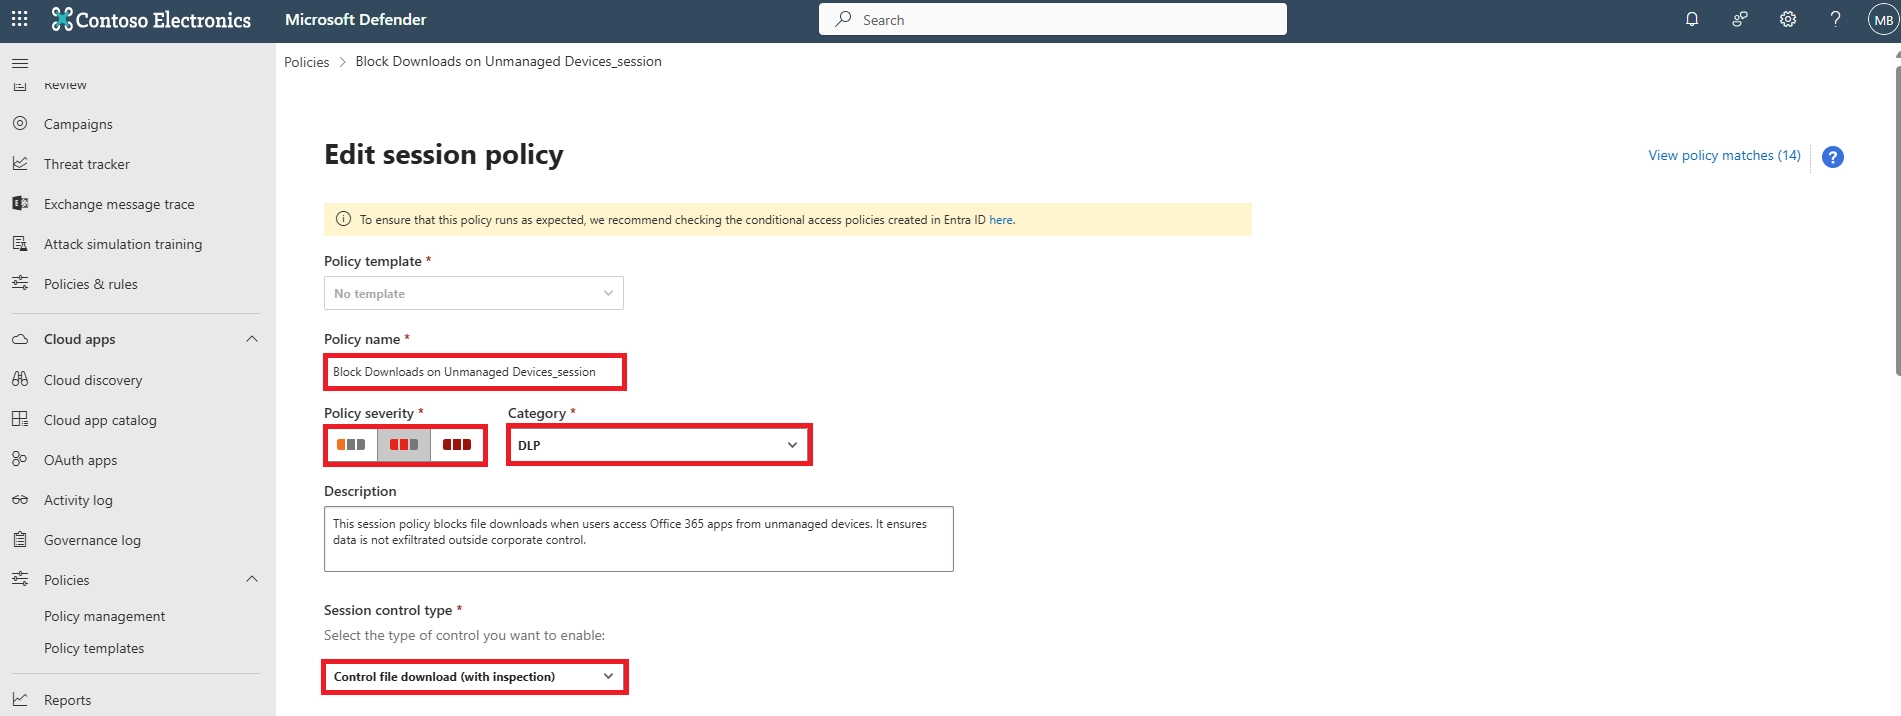Open Cloud app catalog
The height and width of the screenshot is (716, 1901).
tap(100, 420)
